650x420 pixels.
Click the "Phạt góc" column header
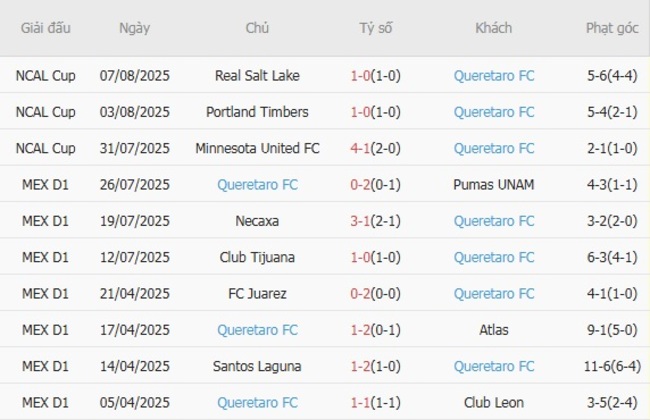(612, 28)
